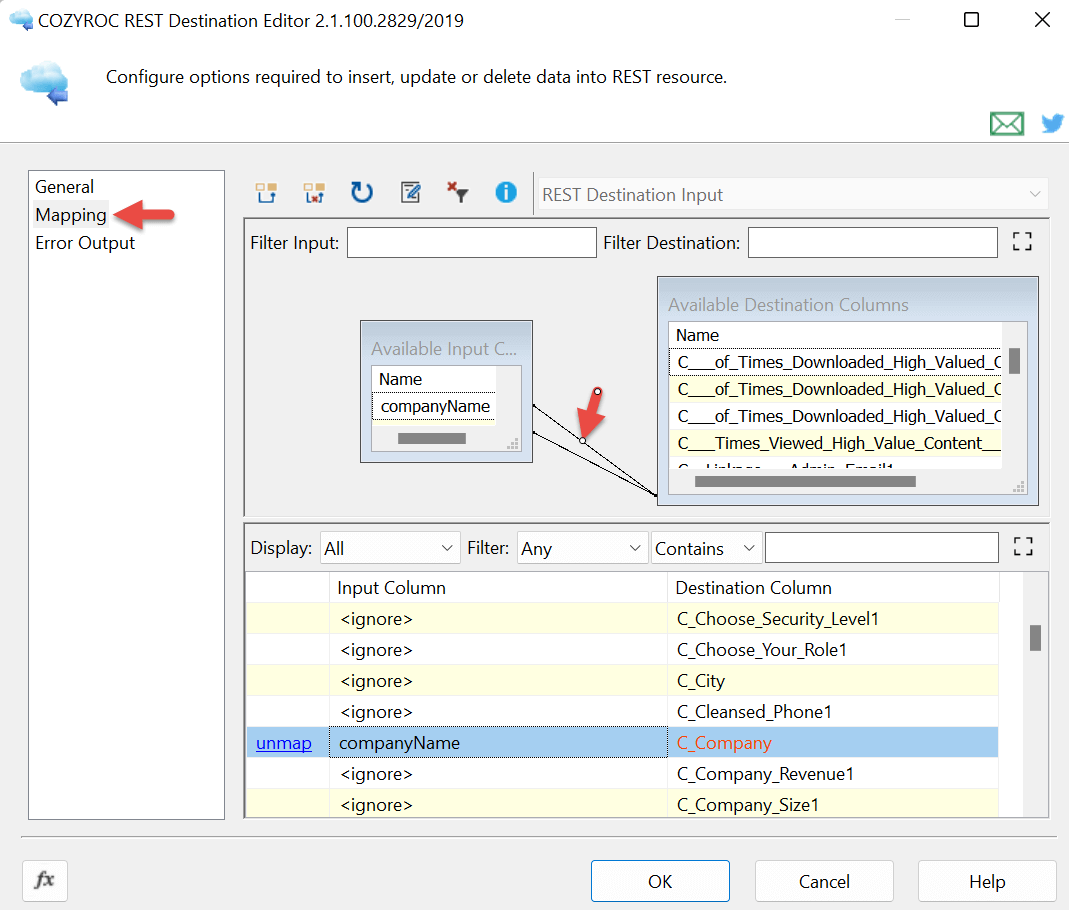Click <ignore> input cell for C_City row
This screenshot has height=910, width=1069.
click(x=498, y=680)
